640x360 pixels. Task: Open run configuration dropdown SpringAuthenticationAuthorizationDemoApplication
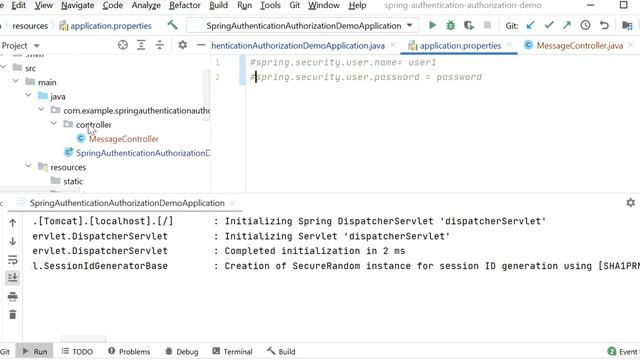click(x=303, y=25)
